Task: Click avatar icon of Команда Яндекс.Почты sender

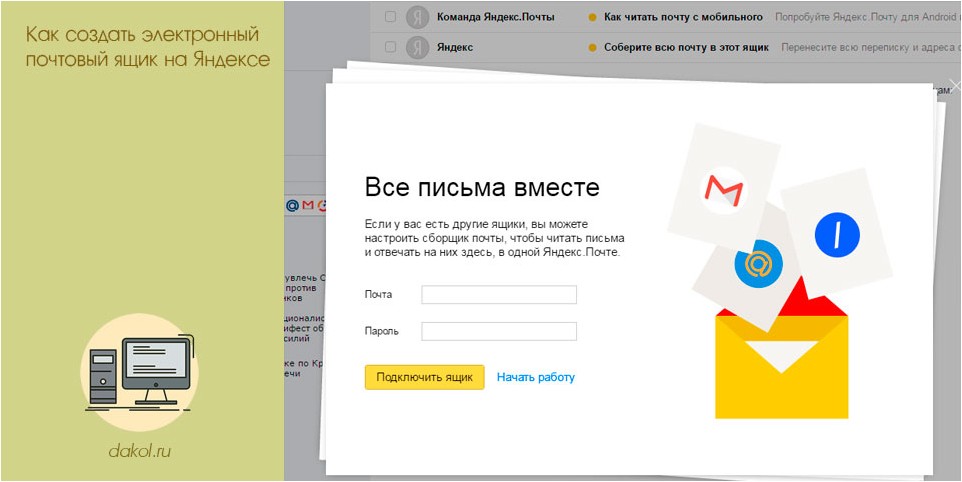Action: [x=417, y=17]
